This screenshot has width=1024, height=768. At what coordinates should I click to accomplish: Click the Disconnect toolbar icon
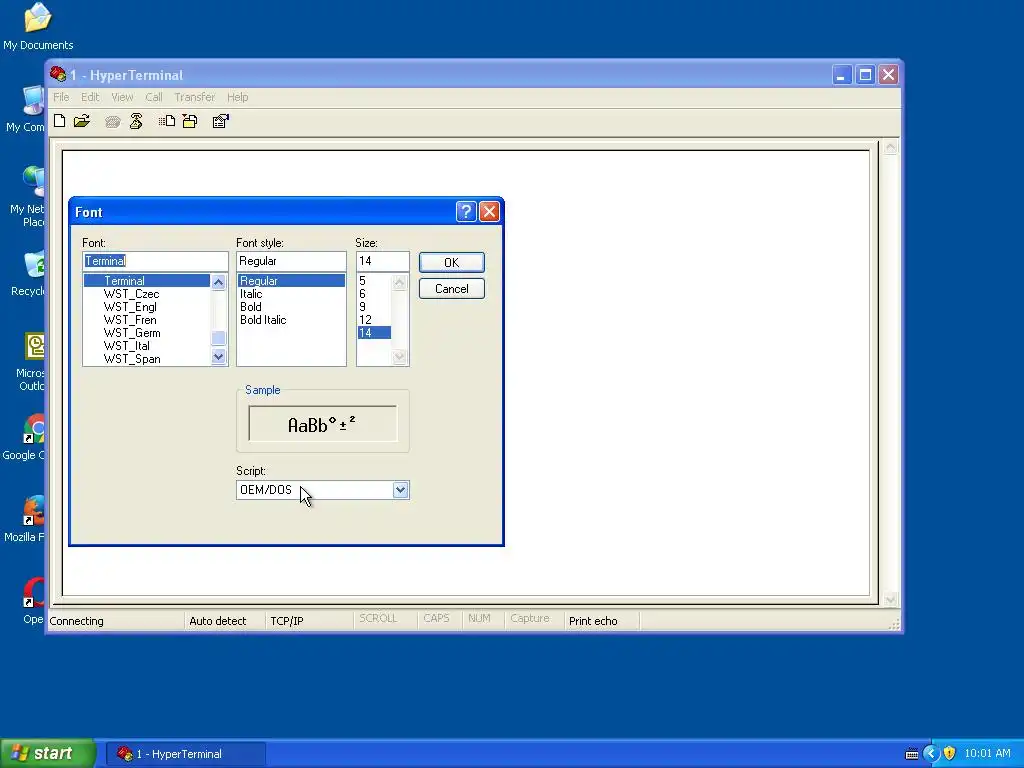(x=136, y=121)
